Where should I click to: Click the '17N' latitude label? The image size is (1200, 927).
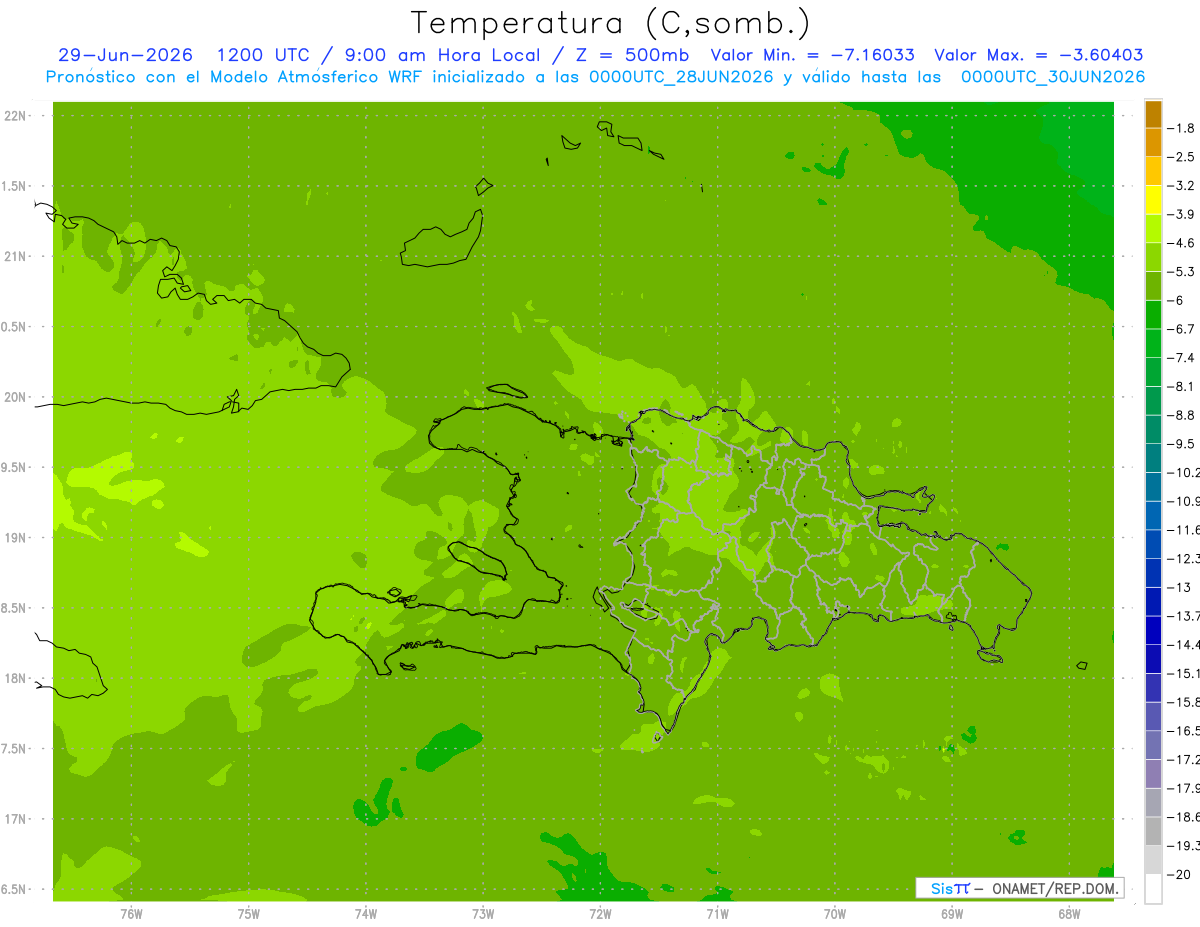(15, 819)
